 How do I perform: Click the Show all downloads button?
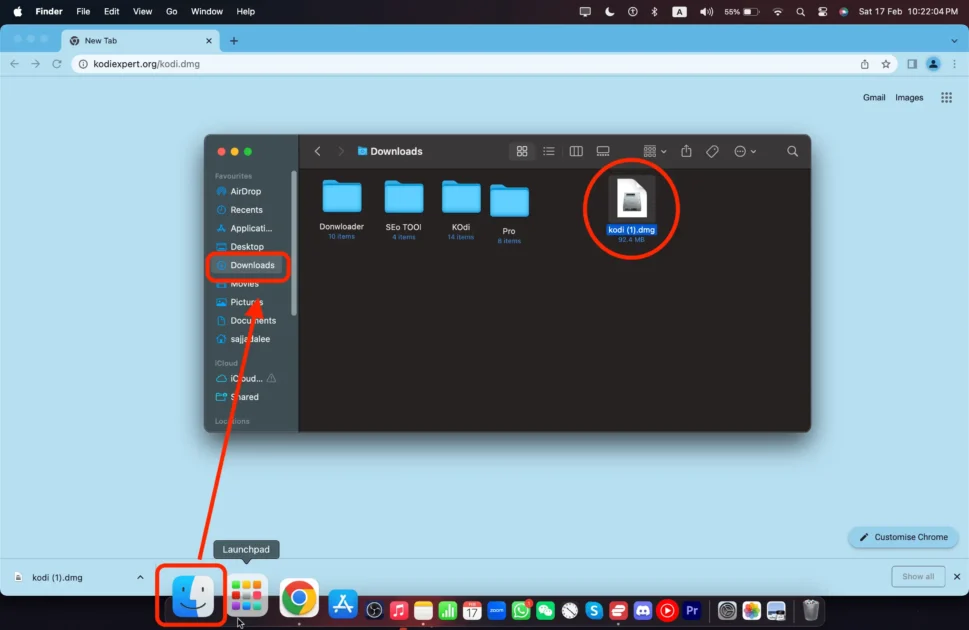pos(917,577)
